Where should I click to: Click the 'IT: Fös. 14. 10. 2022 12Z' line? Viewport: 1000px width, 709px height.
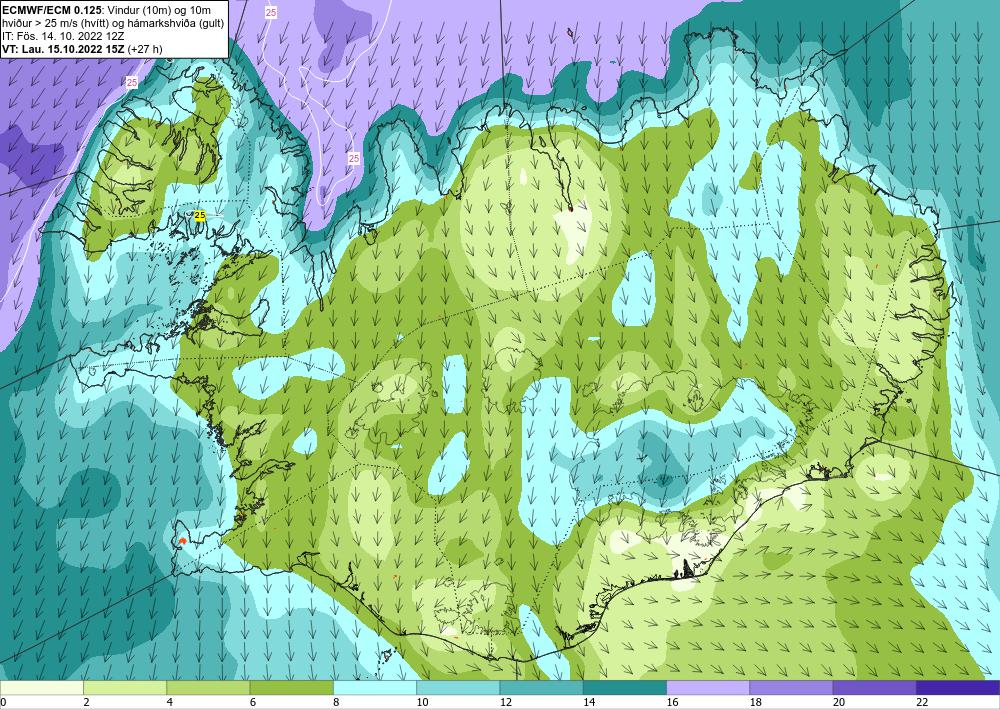63,36
